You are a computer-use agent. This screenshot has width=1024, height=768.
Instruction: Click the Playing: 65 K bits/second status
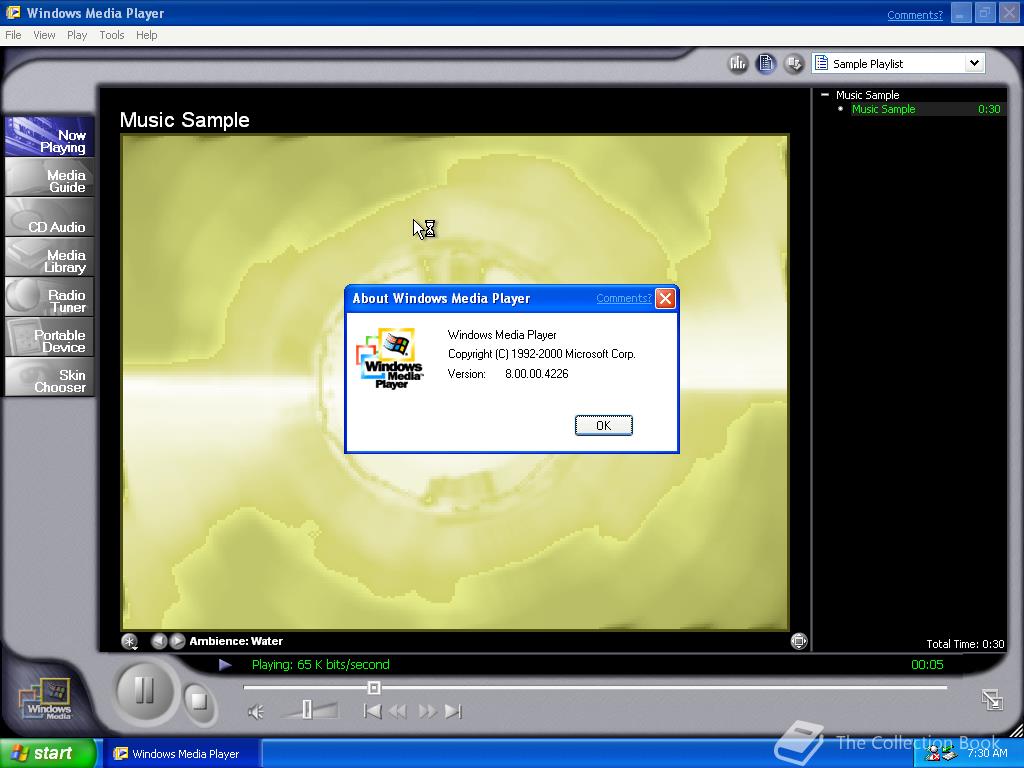coord(321,665)
